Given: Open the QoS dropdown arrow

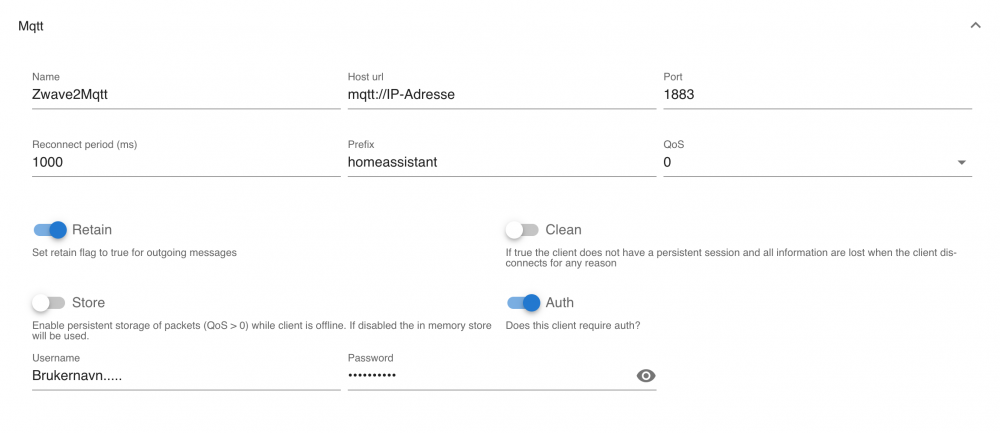Looking at the screenshot, I should click(961, 163).
